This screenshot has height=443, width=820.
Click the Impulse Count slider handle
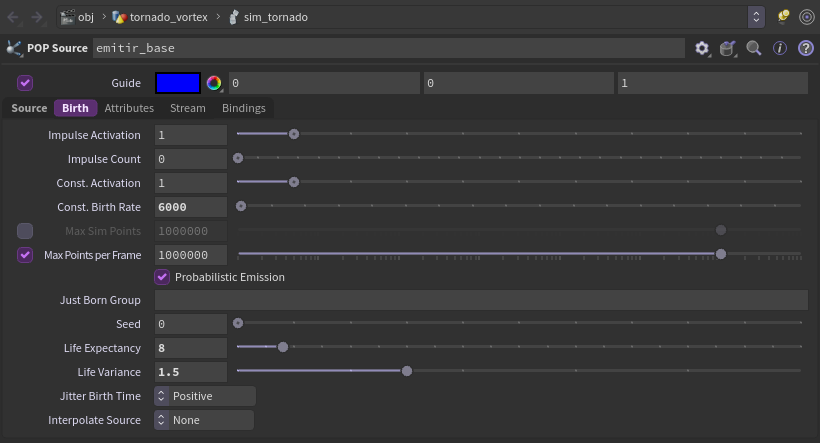point(238,158)
